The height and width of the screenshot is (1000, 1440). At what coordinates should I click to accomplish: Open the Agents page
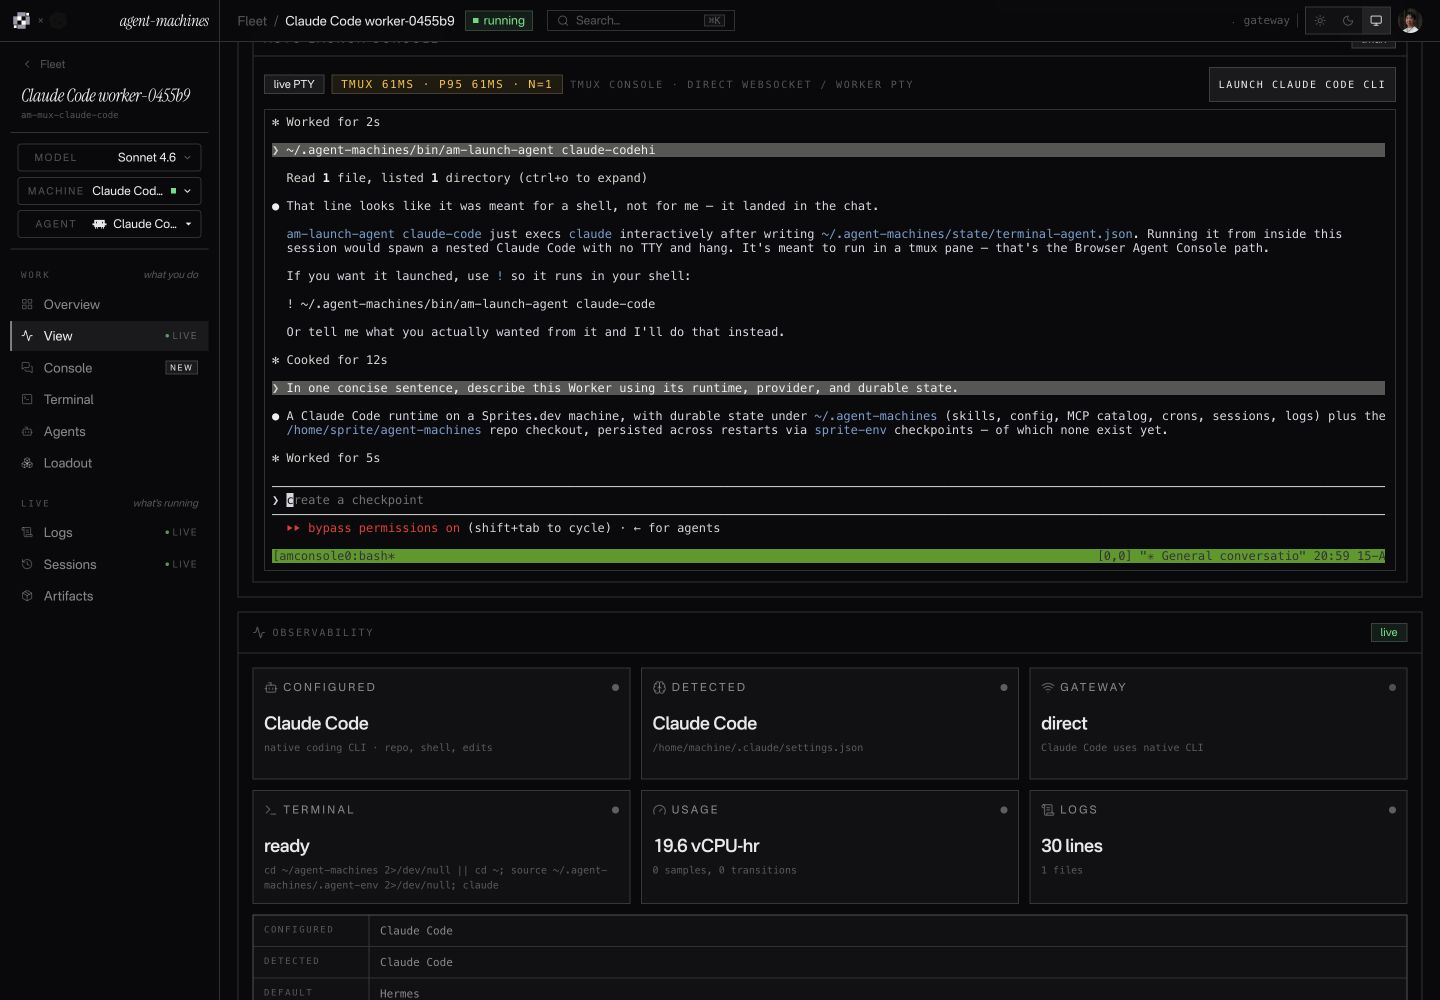click(x=109, y=431)
